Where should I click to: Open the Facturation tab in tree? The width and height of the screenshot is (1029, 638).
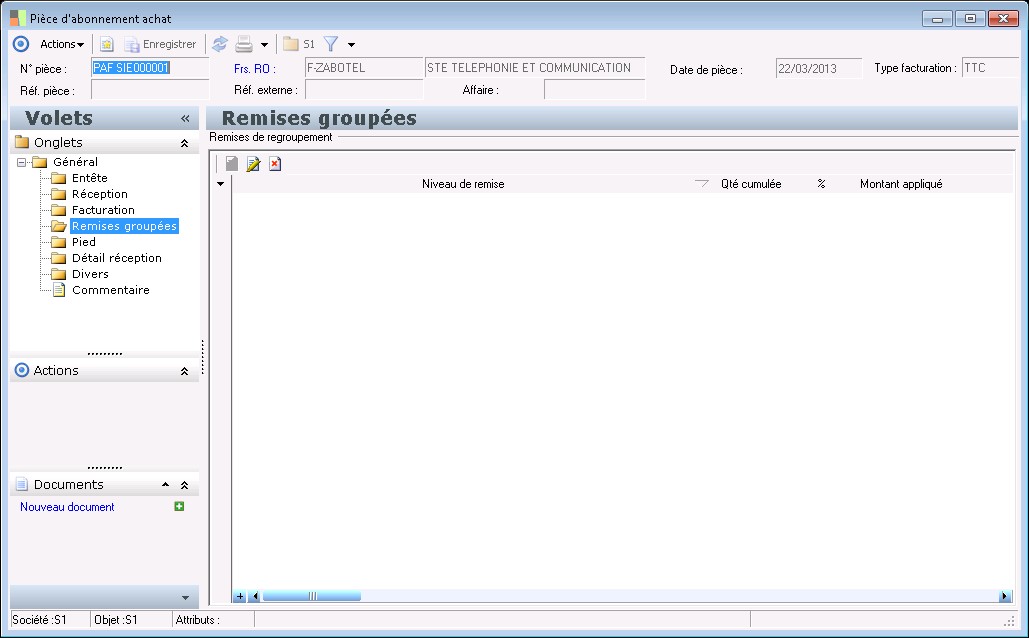coord(103,210)
